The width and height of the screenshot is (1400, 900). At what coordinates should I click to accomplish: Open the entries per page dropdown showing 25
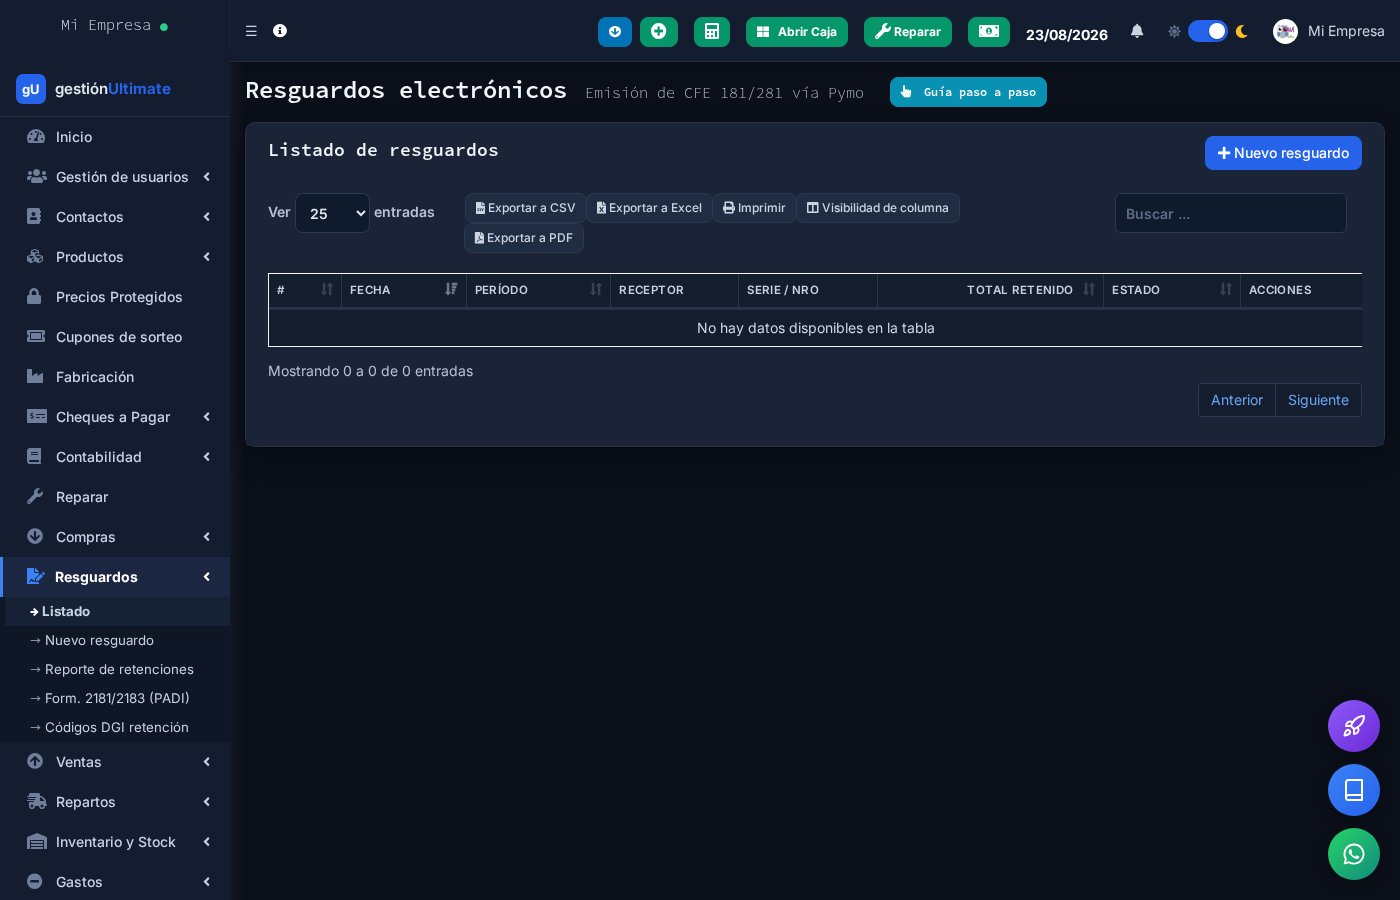click(x=332, y=213)
